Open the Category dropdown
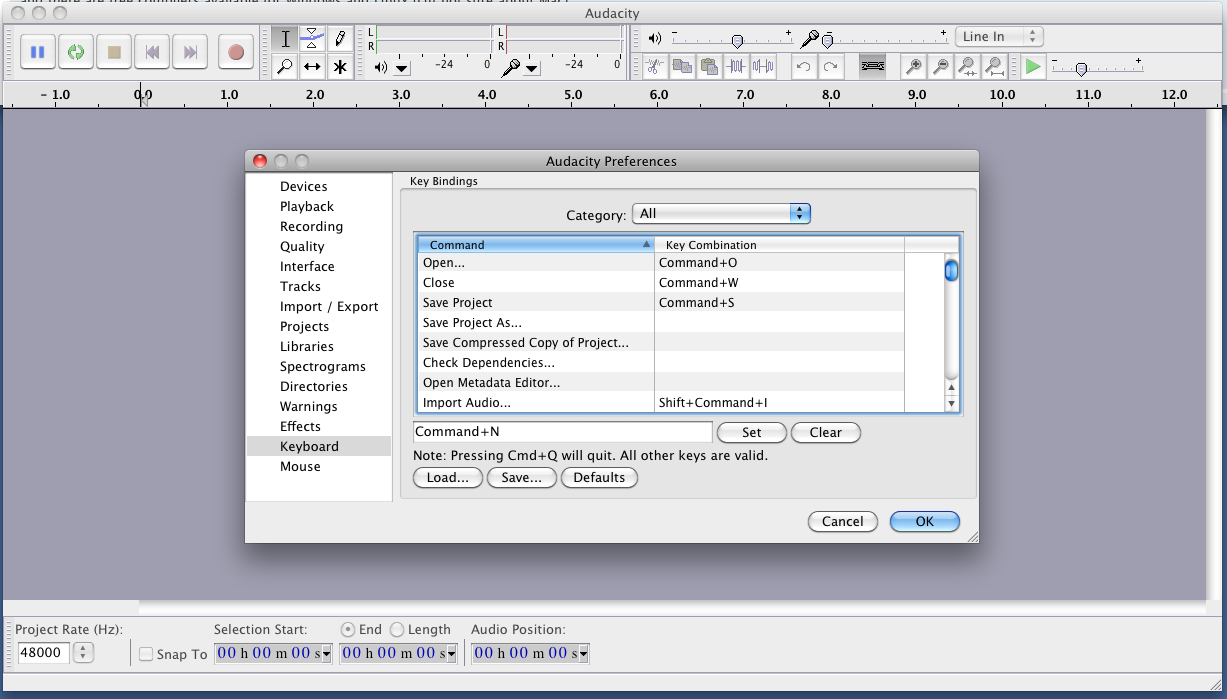1227x699 pixels. click(x=721, y=214)
